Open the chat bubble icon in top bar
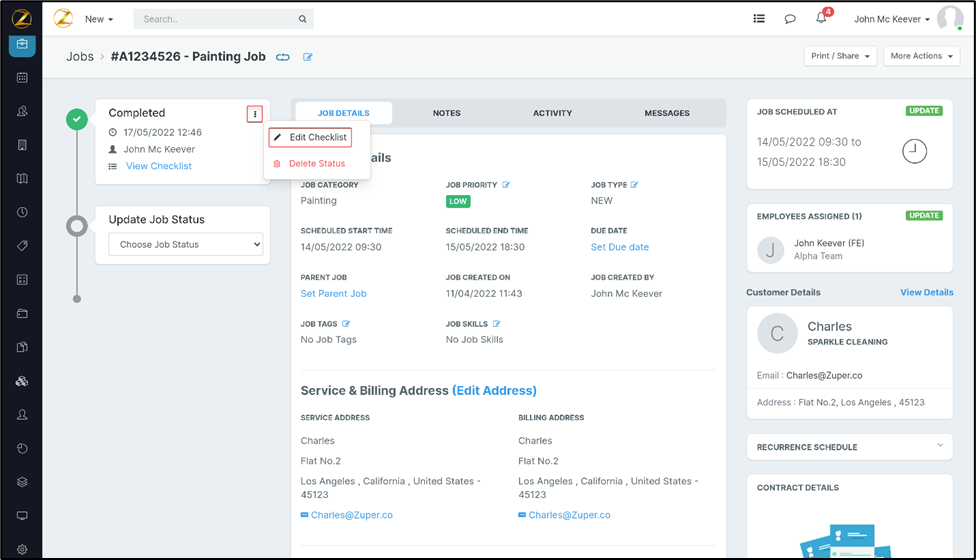 tap(790, 19)
